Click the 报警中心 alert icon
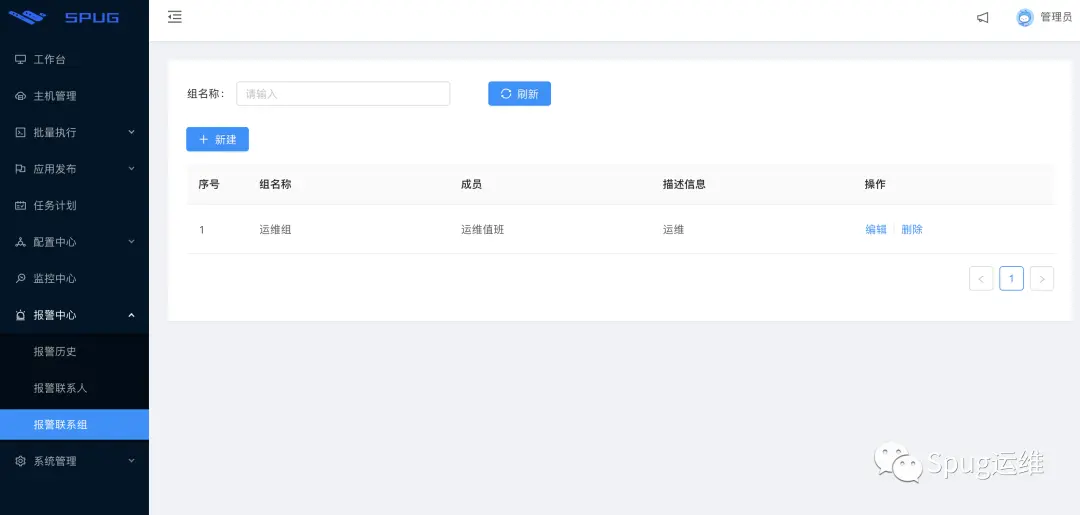Viewport: 1080px width, 515px height. 21,315
